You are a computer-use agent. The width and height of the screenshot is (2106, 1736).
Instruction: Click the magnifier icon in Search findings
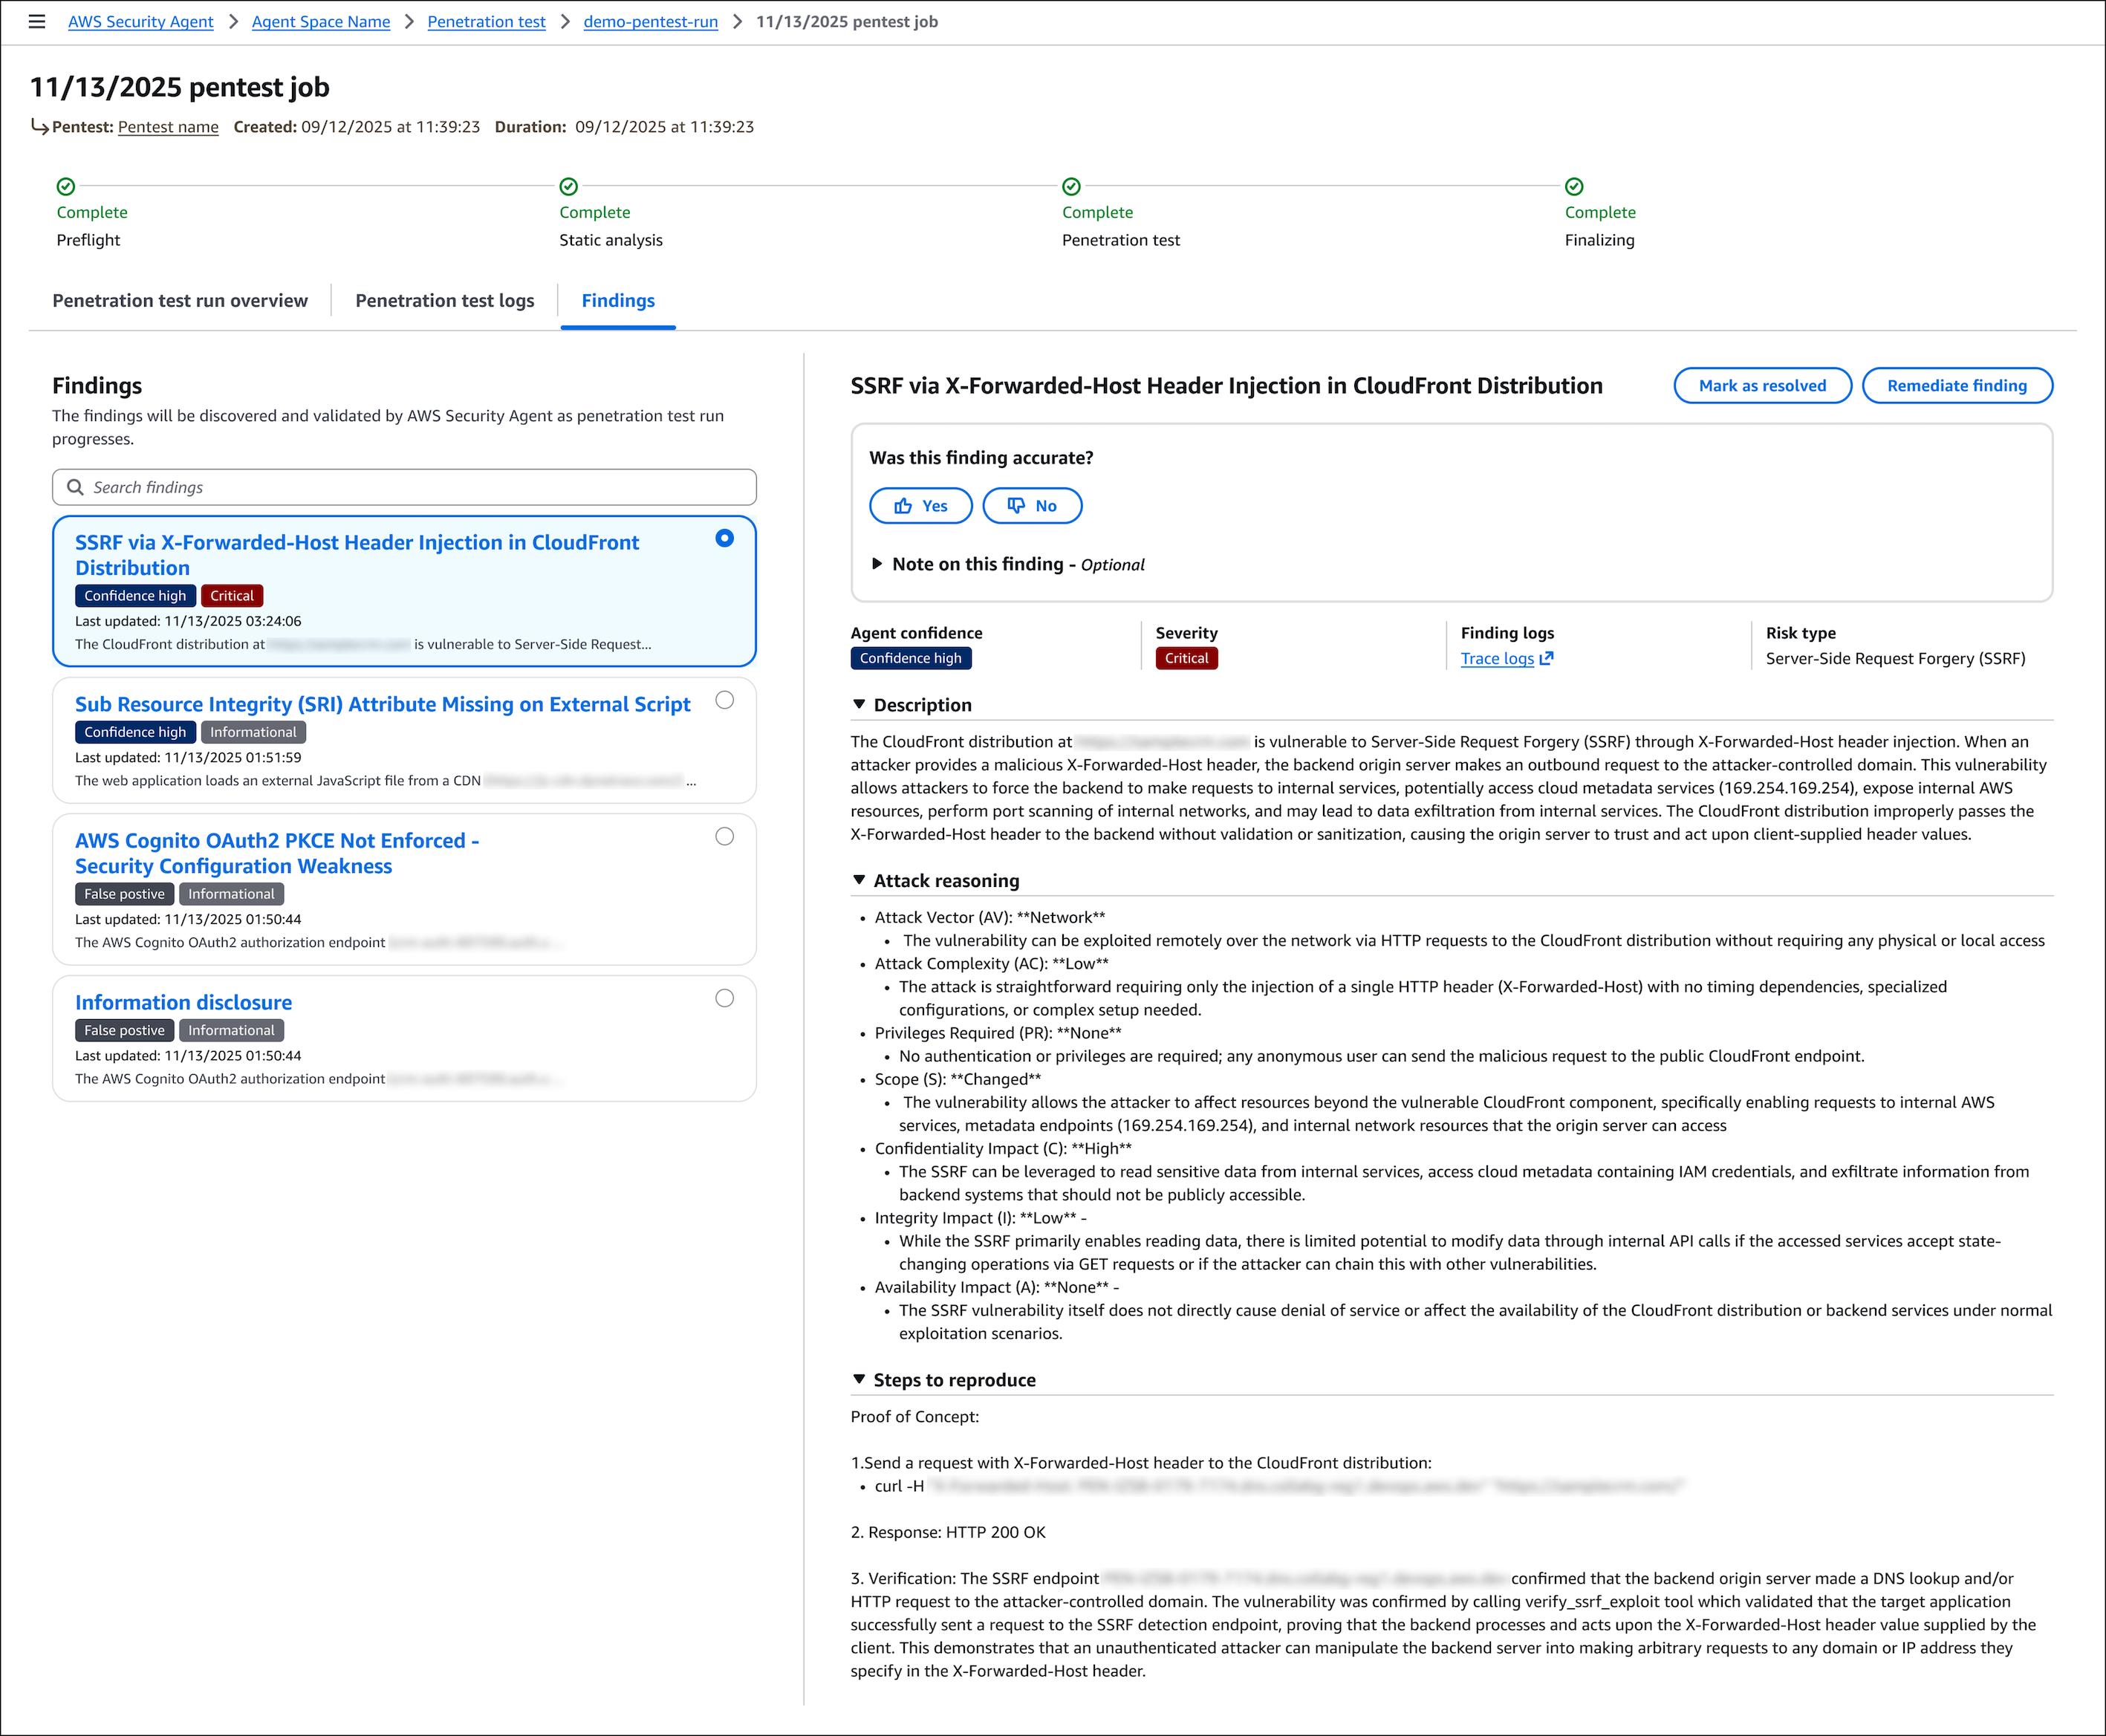click(75, 487)
